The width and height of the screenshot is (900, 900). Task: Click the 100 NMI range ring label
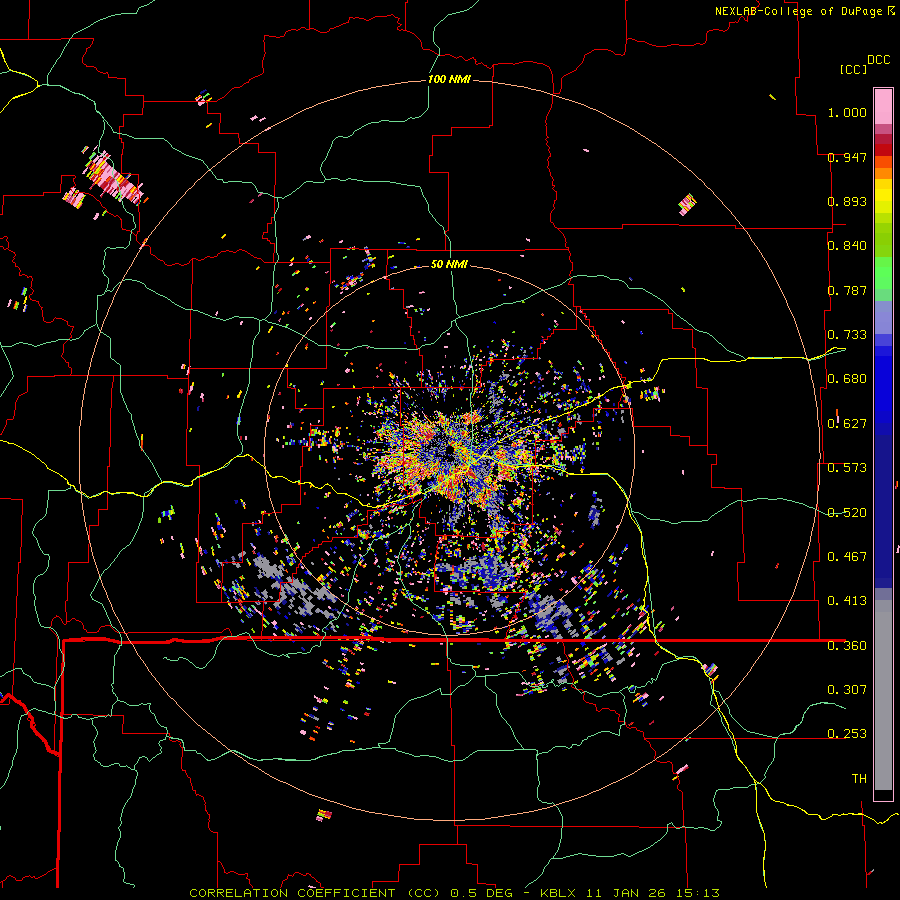tap(449, 79)
